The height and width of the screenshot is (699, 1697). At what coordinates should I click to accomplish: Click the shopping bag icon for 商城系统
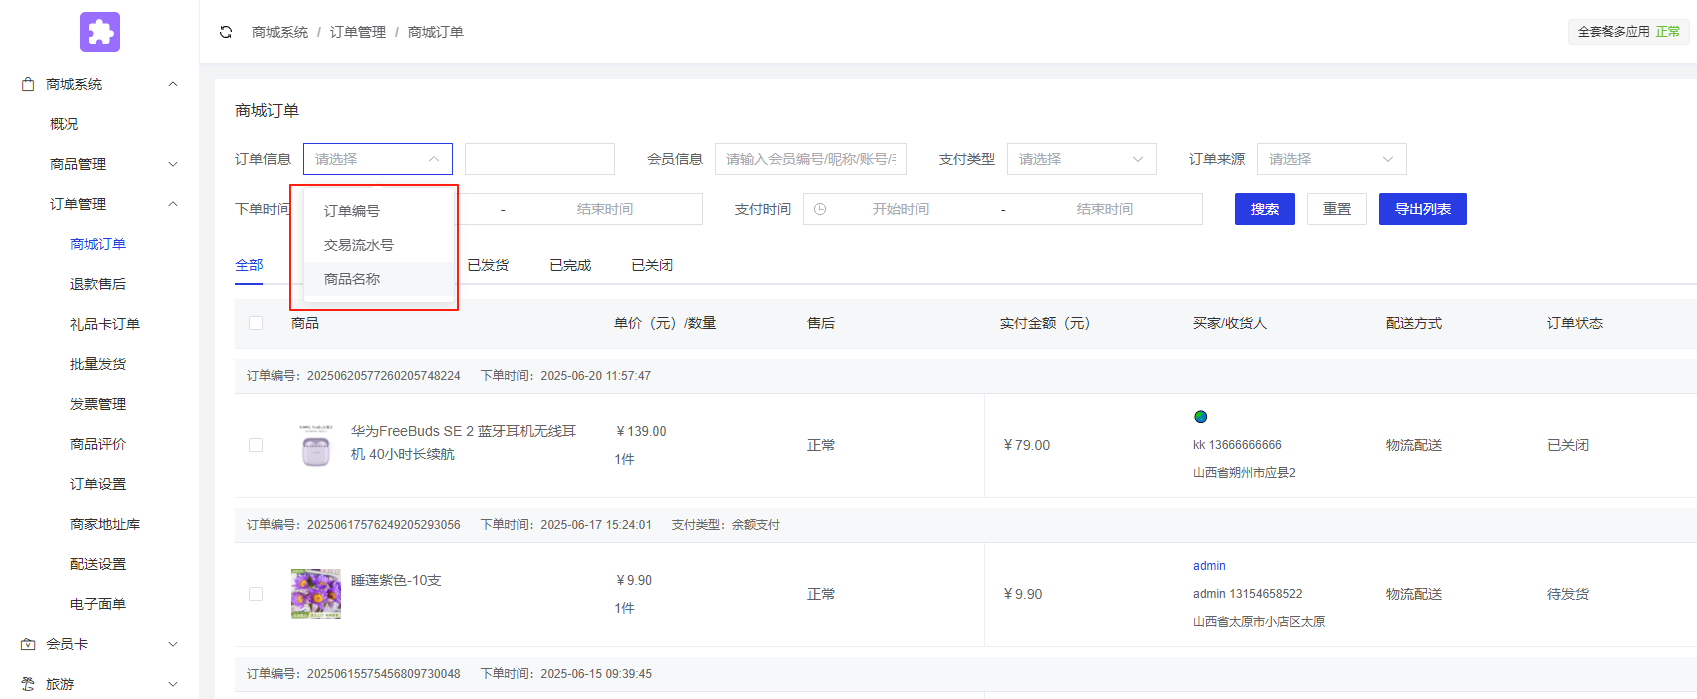click(x=28, y=84)
